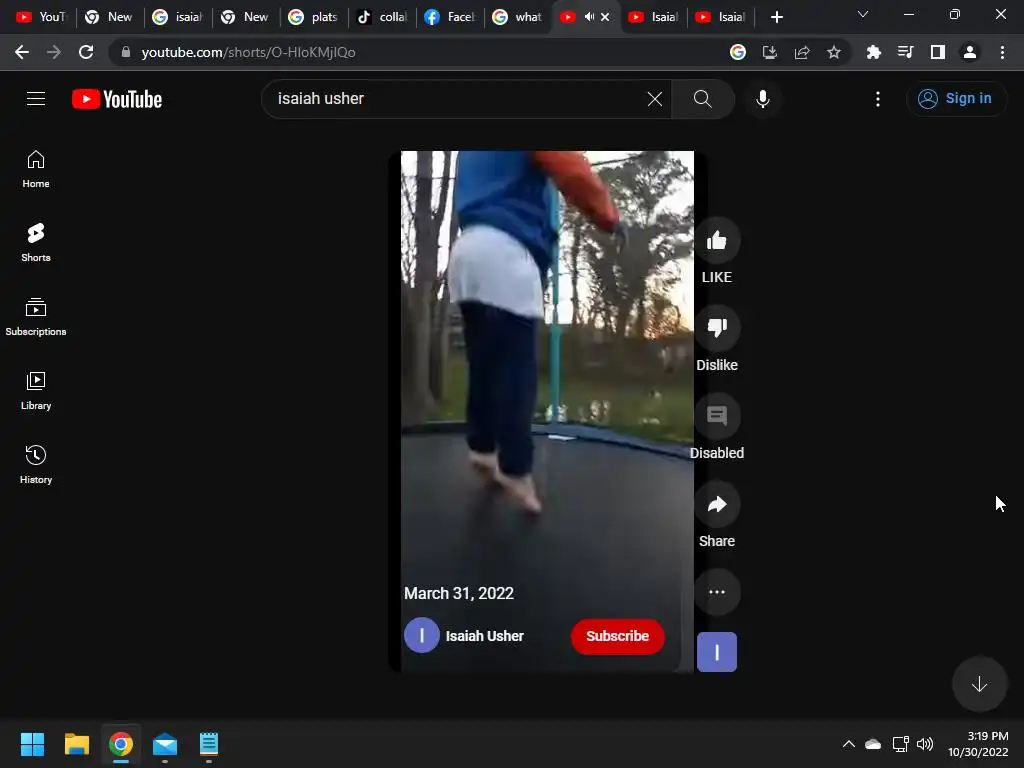Screen dimensions: 1024x768
Task: Open Chrome three-dot menu
Action: tap(1002, 52)
